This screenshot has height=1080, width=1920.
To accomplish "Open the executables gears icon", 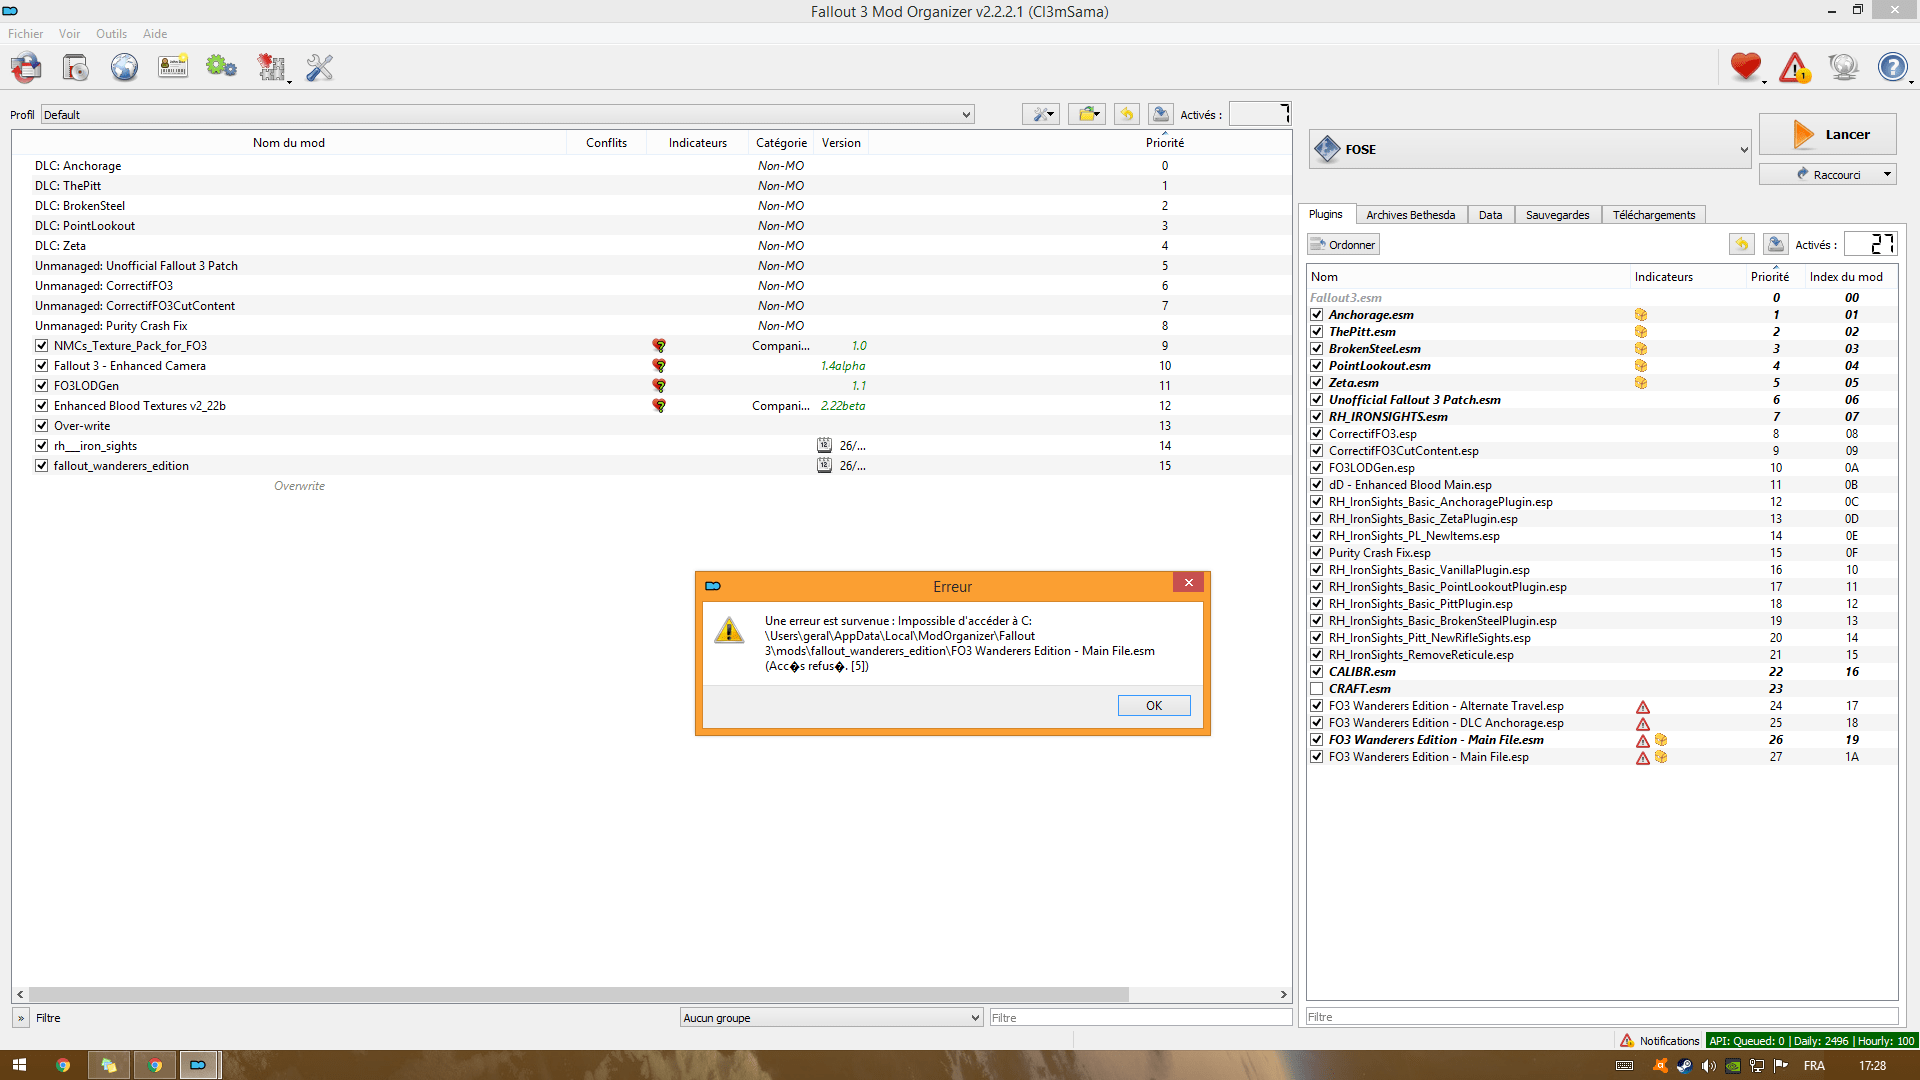I will click(x=221, y=68).
